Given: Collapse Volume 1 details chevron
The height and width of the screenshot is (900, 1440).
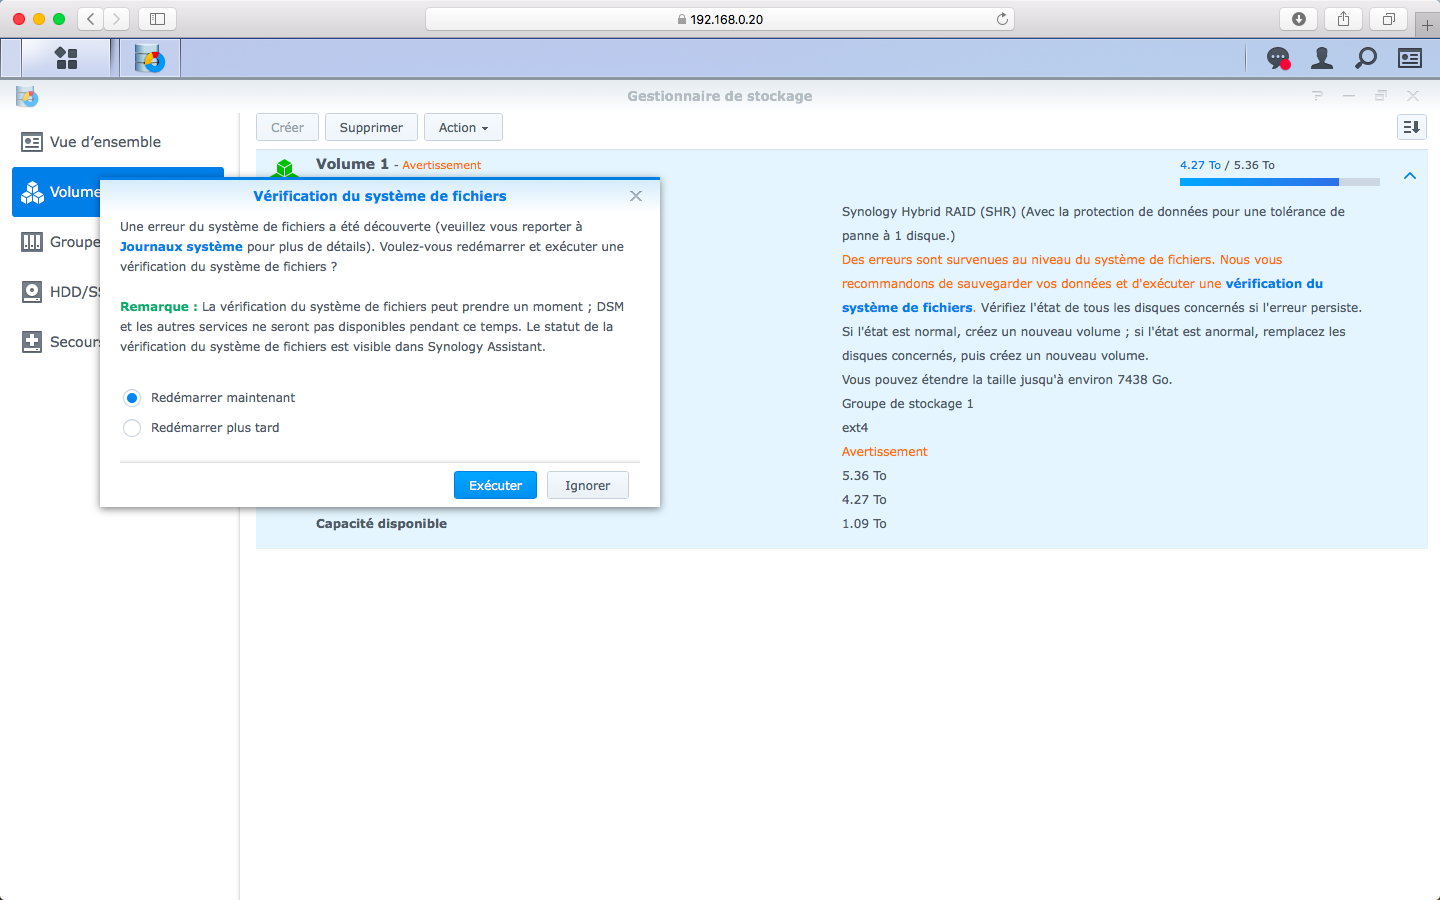Looking at the screenshot, I should 1410,176.
